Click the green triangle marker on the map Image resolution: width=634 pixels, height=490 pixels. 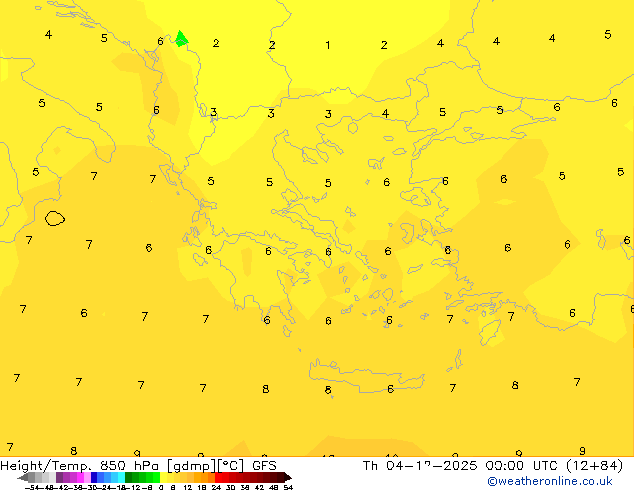[x=181, y=39]
